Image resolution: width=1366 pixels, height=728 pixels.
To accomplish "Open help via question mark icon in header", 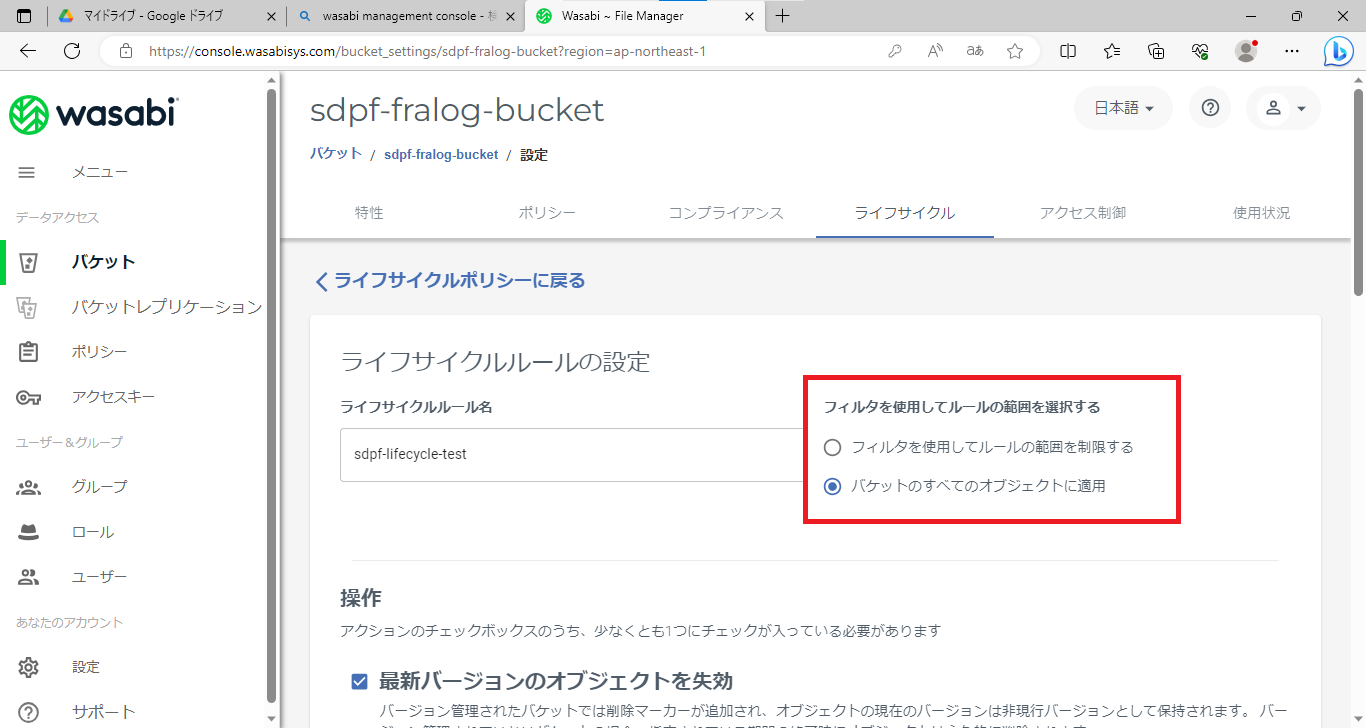I will coord(1210,108).
